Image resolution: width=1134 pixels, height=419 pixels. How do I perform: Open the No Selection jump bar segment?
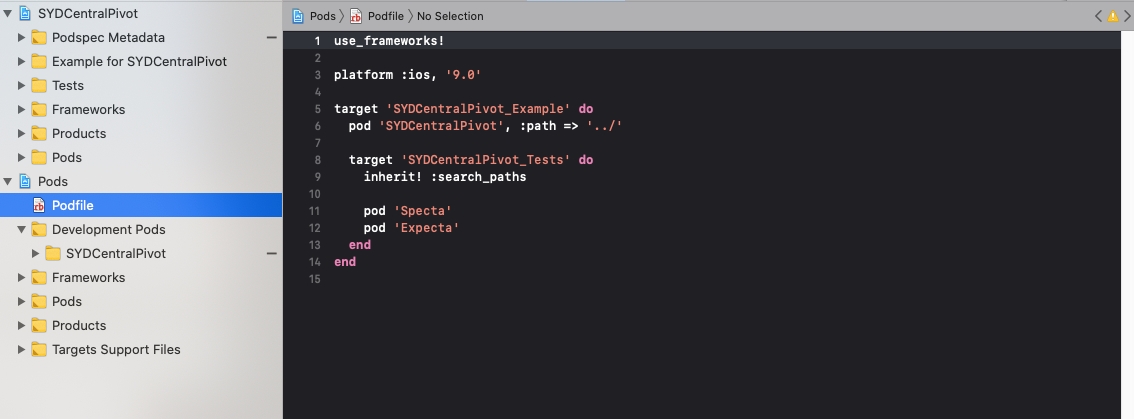pos(450,16)
